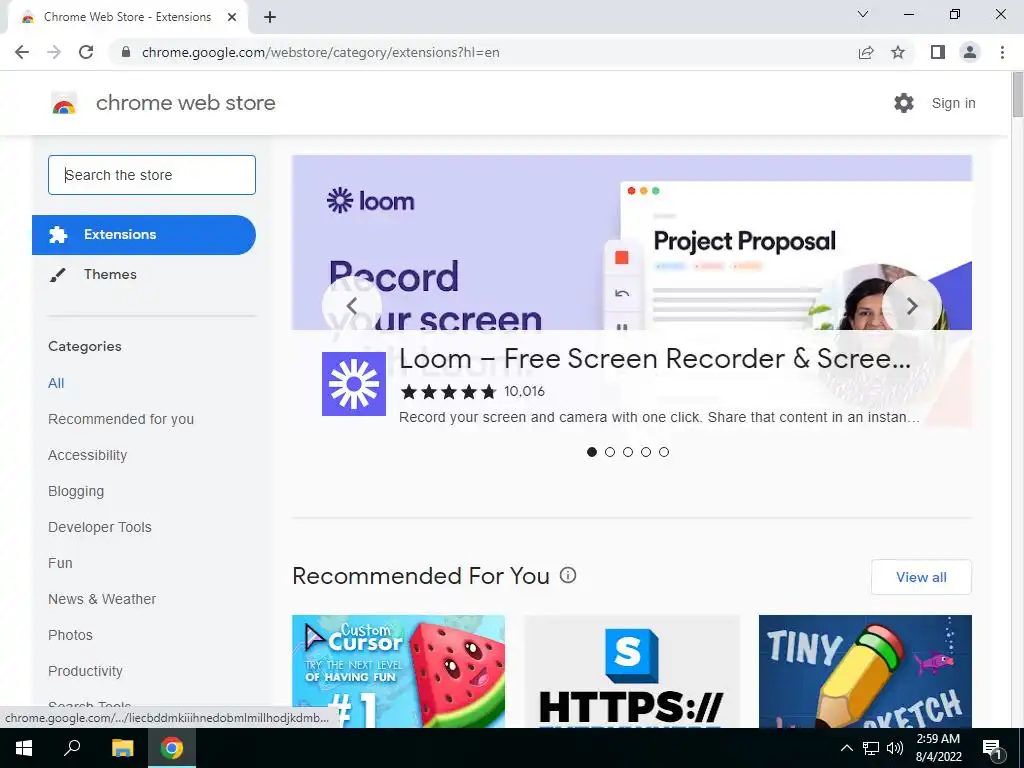Open Tiny Sketch extension thumbnail
The width and height of the screenshot is (1024, 768).
(865, 671)
